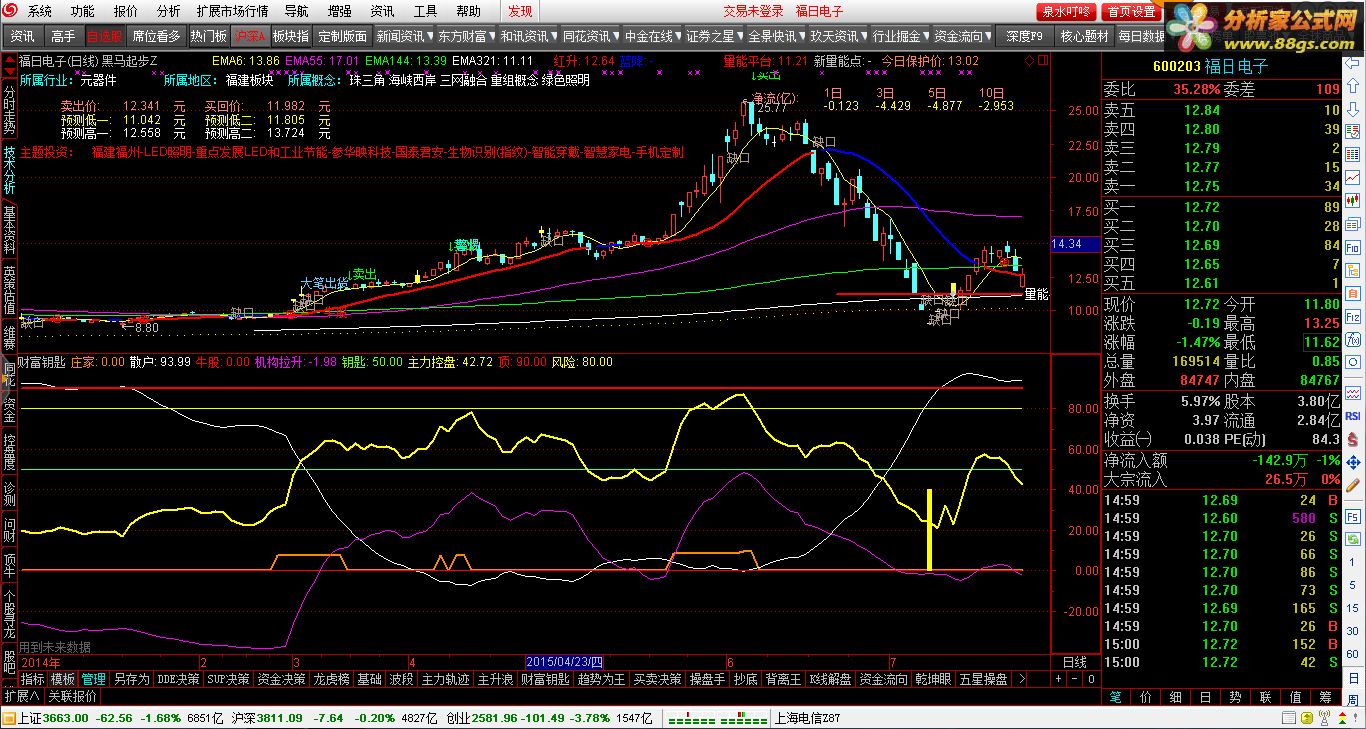Select 基本资料 side tab
This screenshot has width=1366, height=729.
9,230
